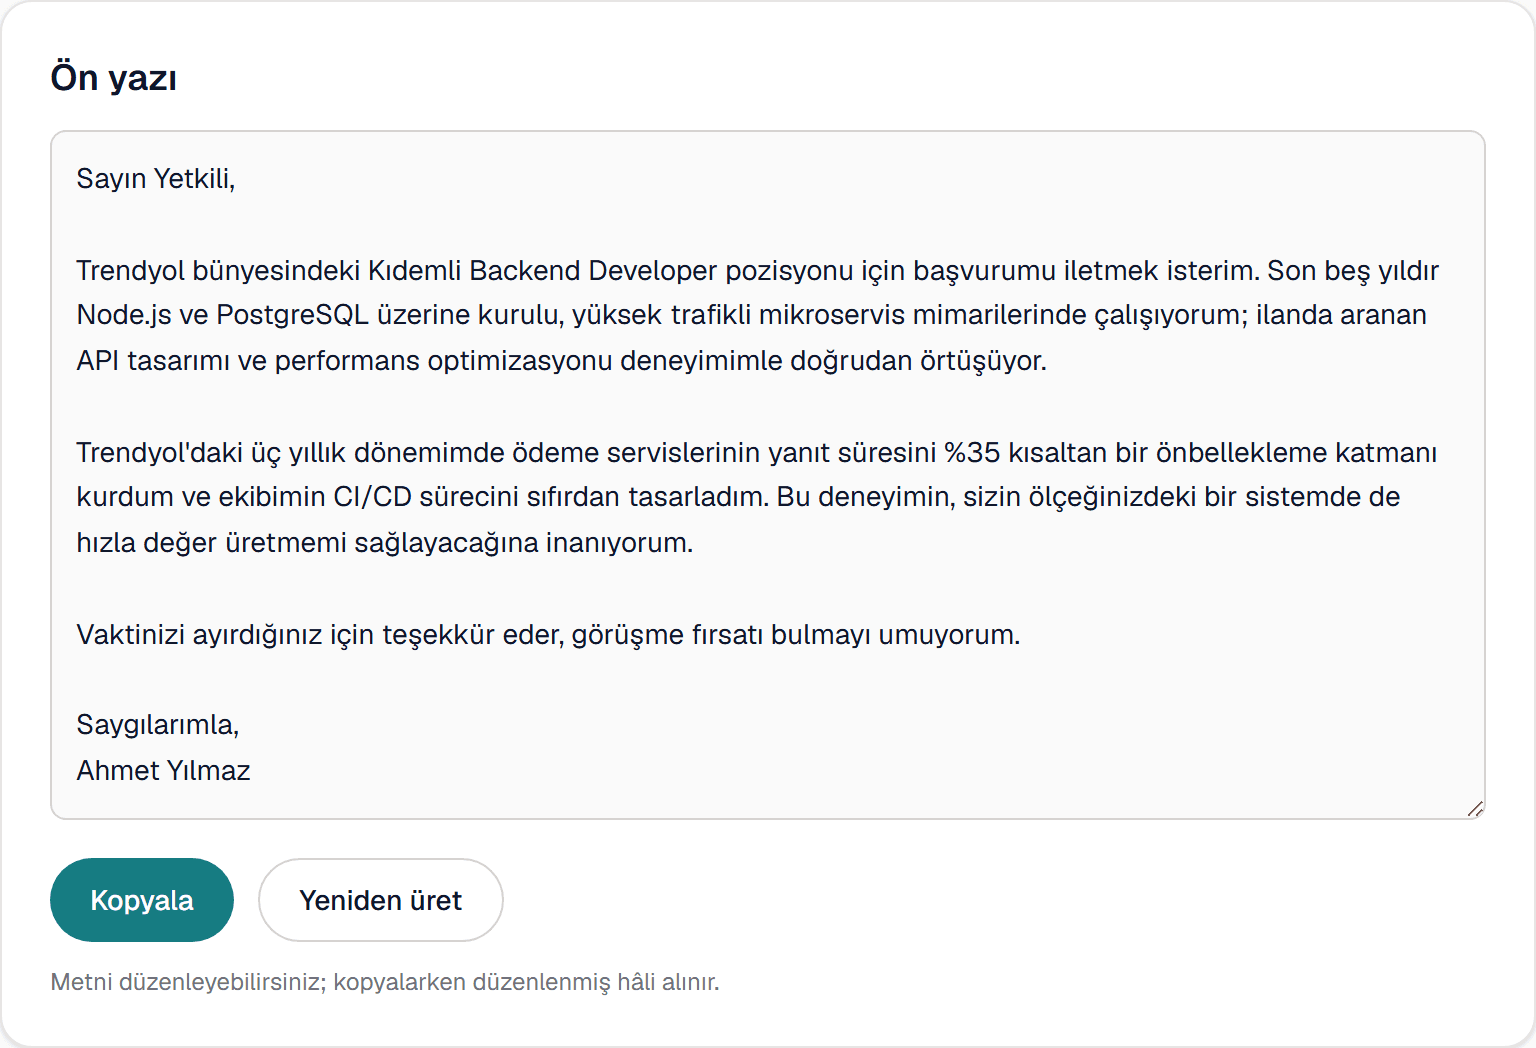
Task: Click the 'Ön yazı' heading
Action: tap(114, 78)
